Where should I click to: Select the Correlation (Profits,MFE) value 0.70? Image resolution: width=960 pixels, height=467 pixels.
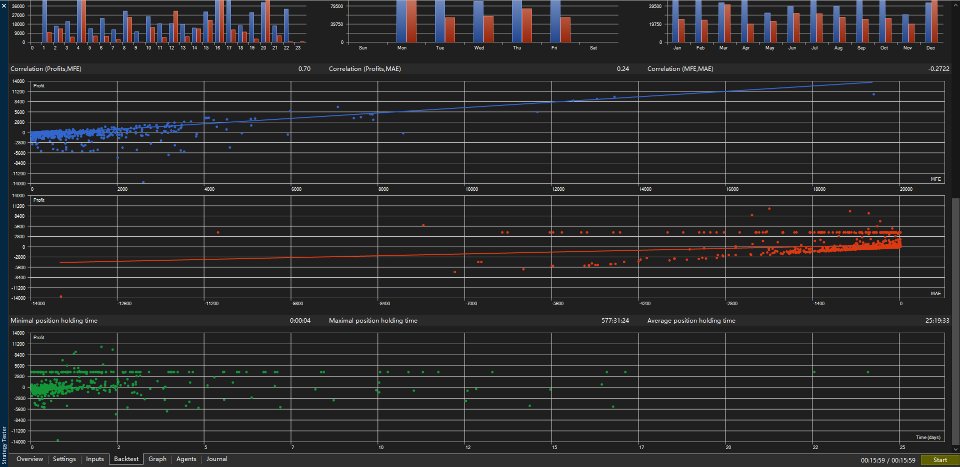tap(304, 69)
